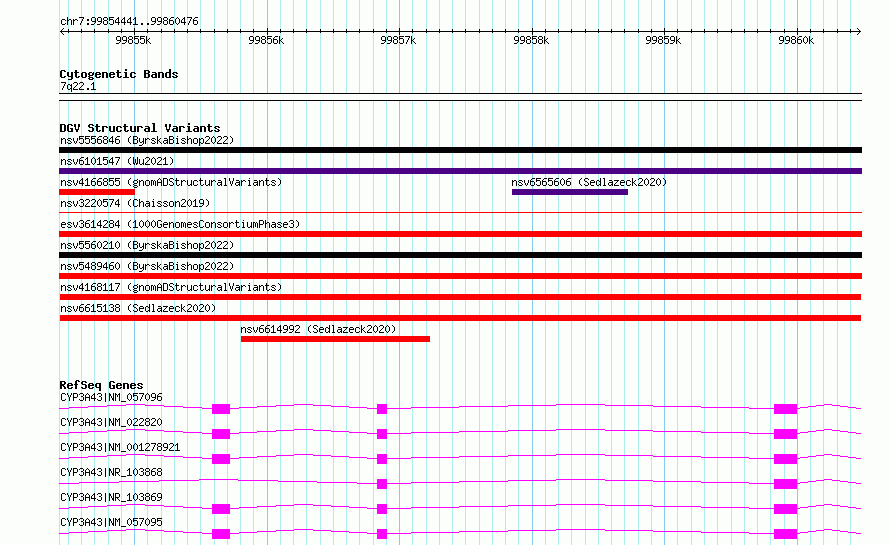Viewport: 890px width, 545px height.
Task: Click the 7q22.1 band label
Action: [78, 86]
